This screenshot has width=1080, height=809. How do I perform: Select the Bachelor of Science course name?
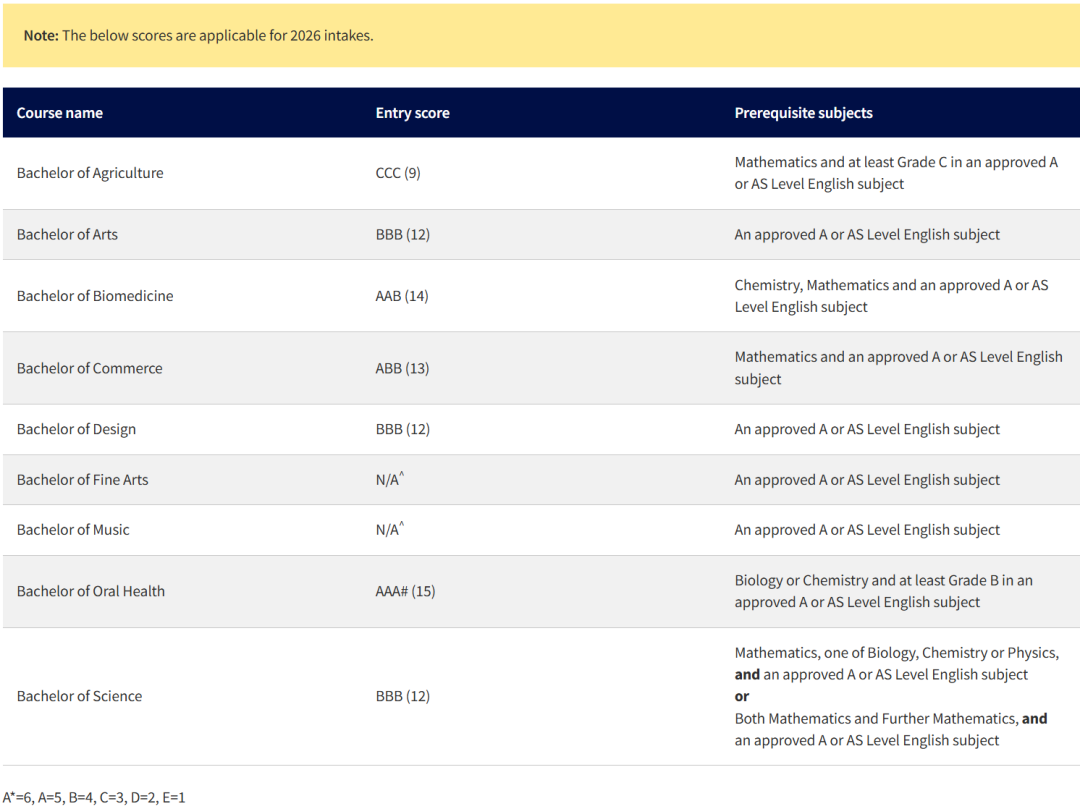click(x=79, y=696)
